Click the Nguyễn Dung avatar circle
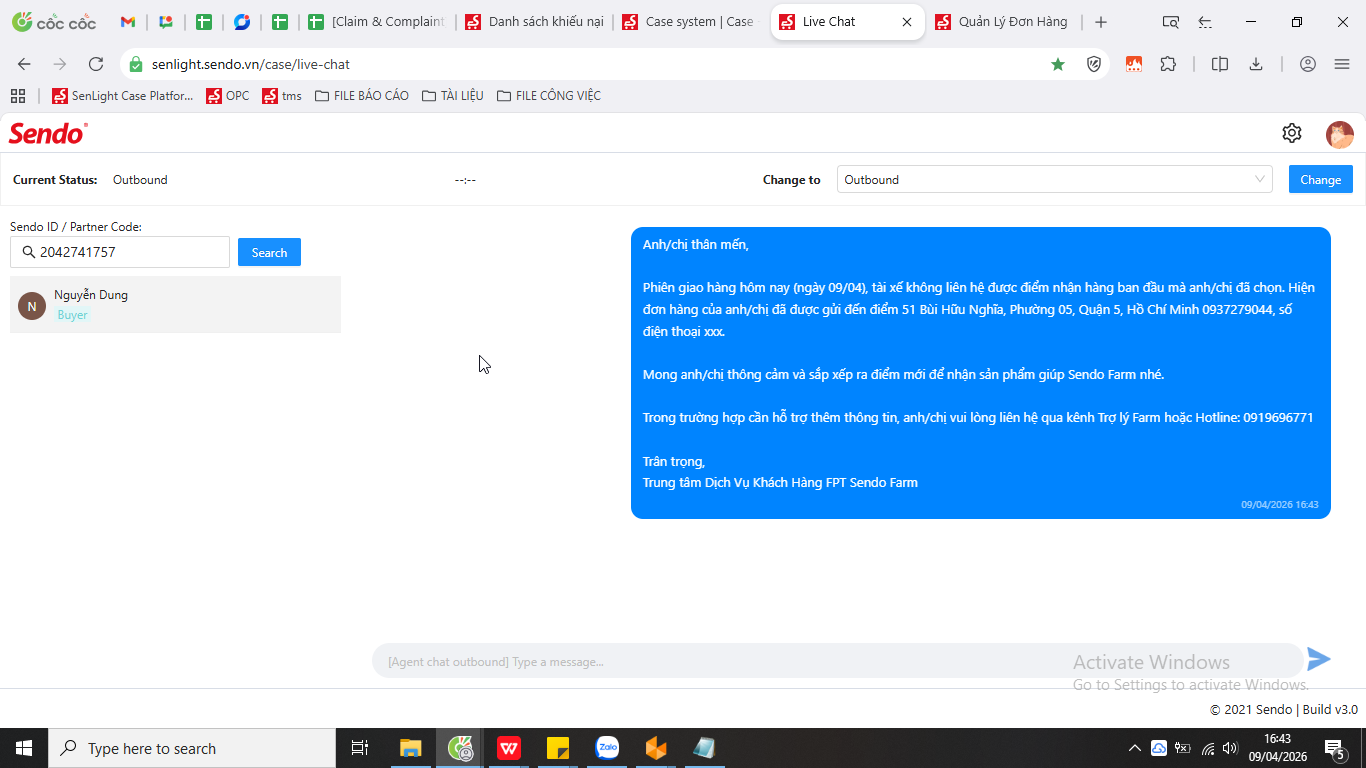This screenshot has height=768, width=1366. coord(32,306)
